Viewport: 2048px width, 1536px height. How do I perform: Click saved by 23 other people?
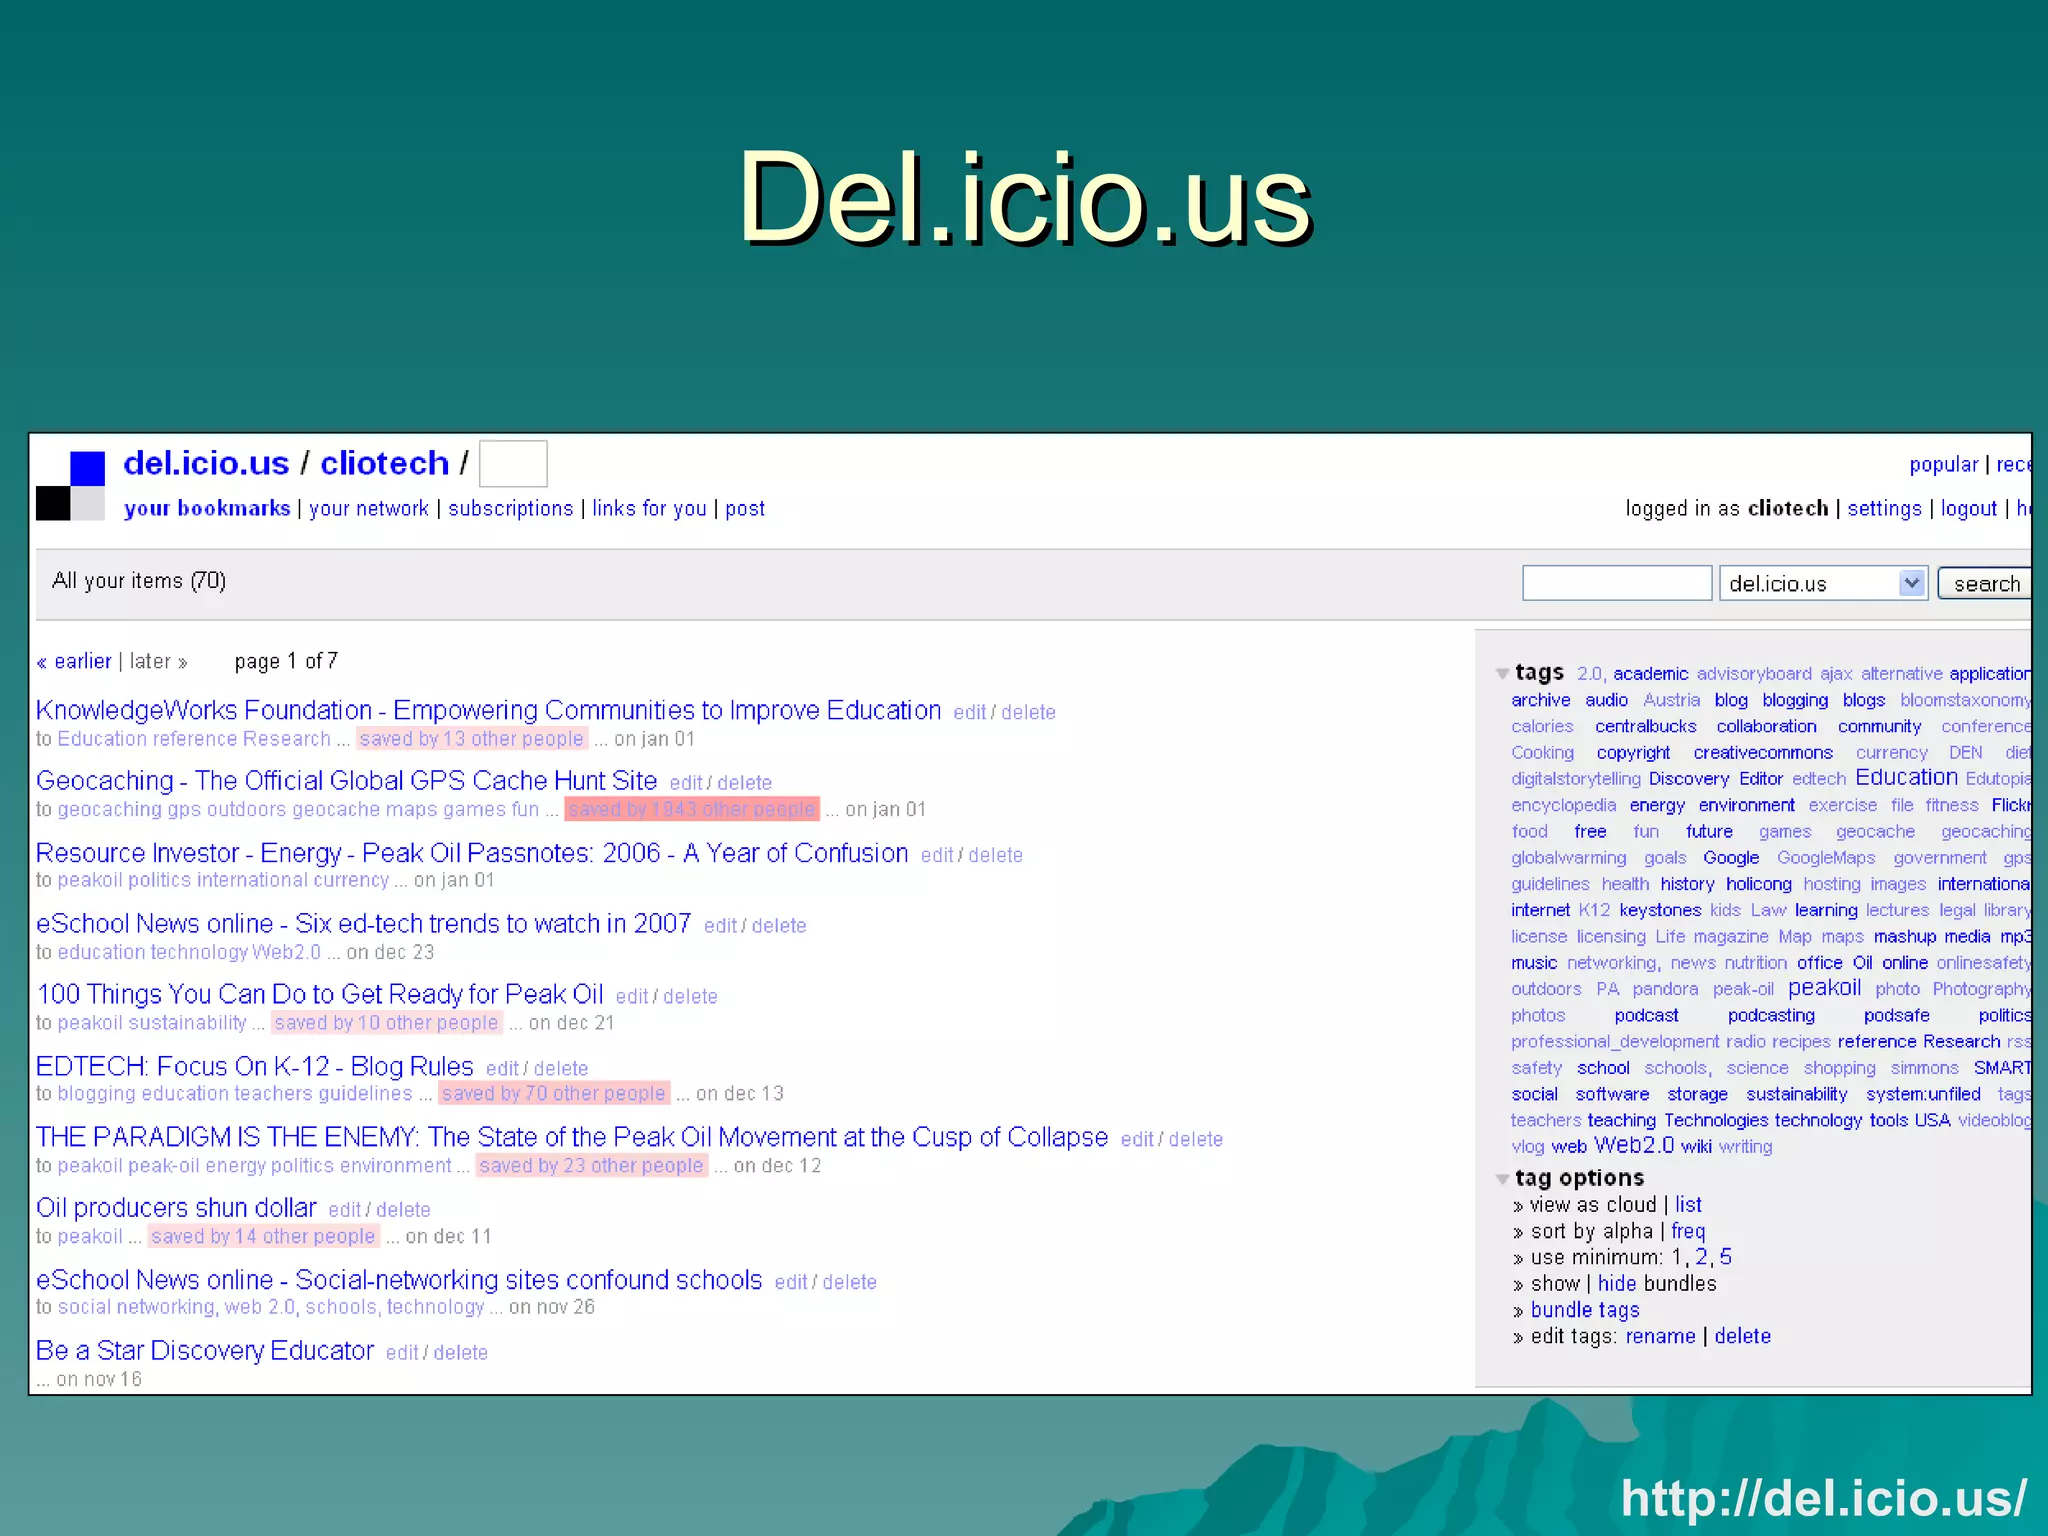click(x=591, y=1166)
